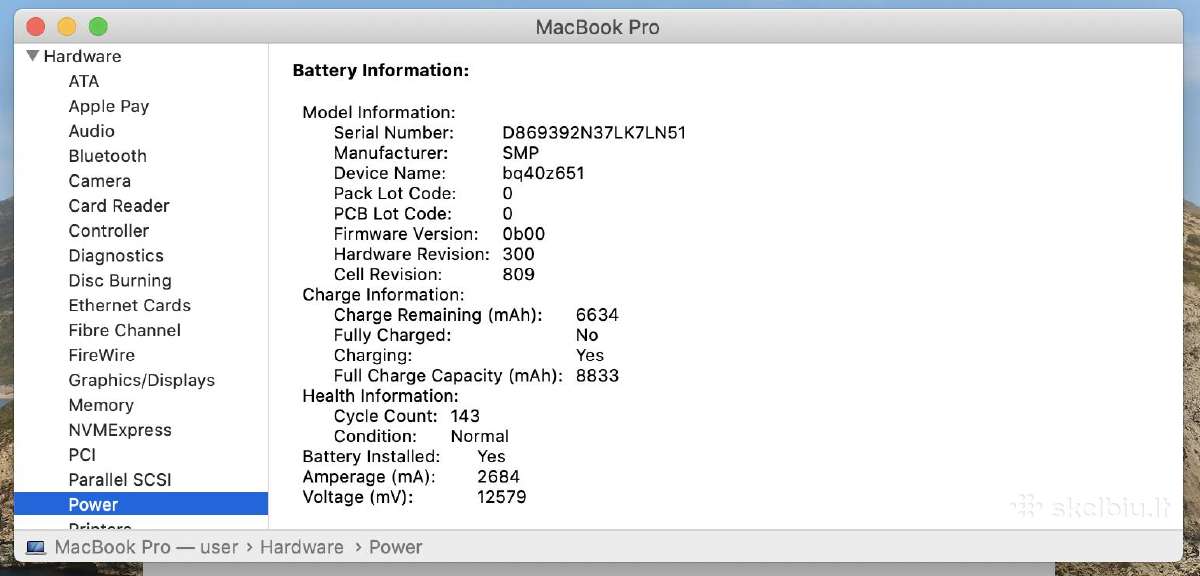Click cycle count value 143

(x=465, y=416)
